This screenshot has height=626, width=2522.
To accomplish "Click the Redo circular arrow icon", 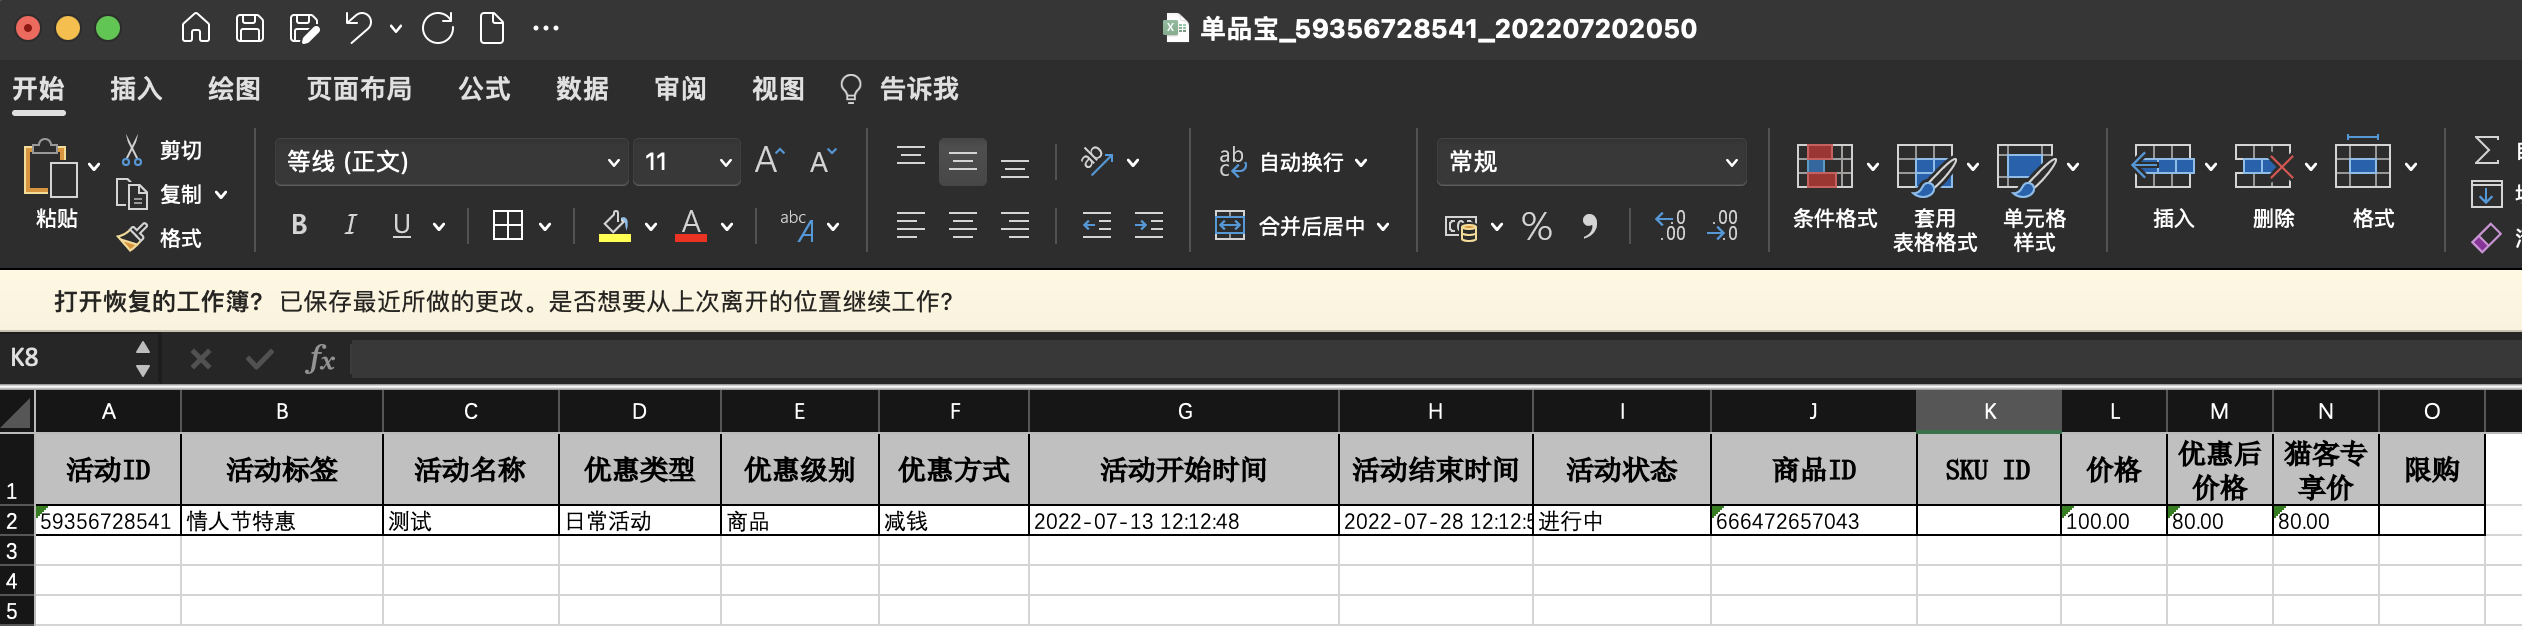I will tap(438, 27).
